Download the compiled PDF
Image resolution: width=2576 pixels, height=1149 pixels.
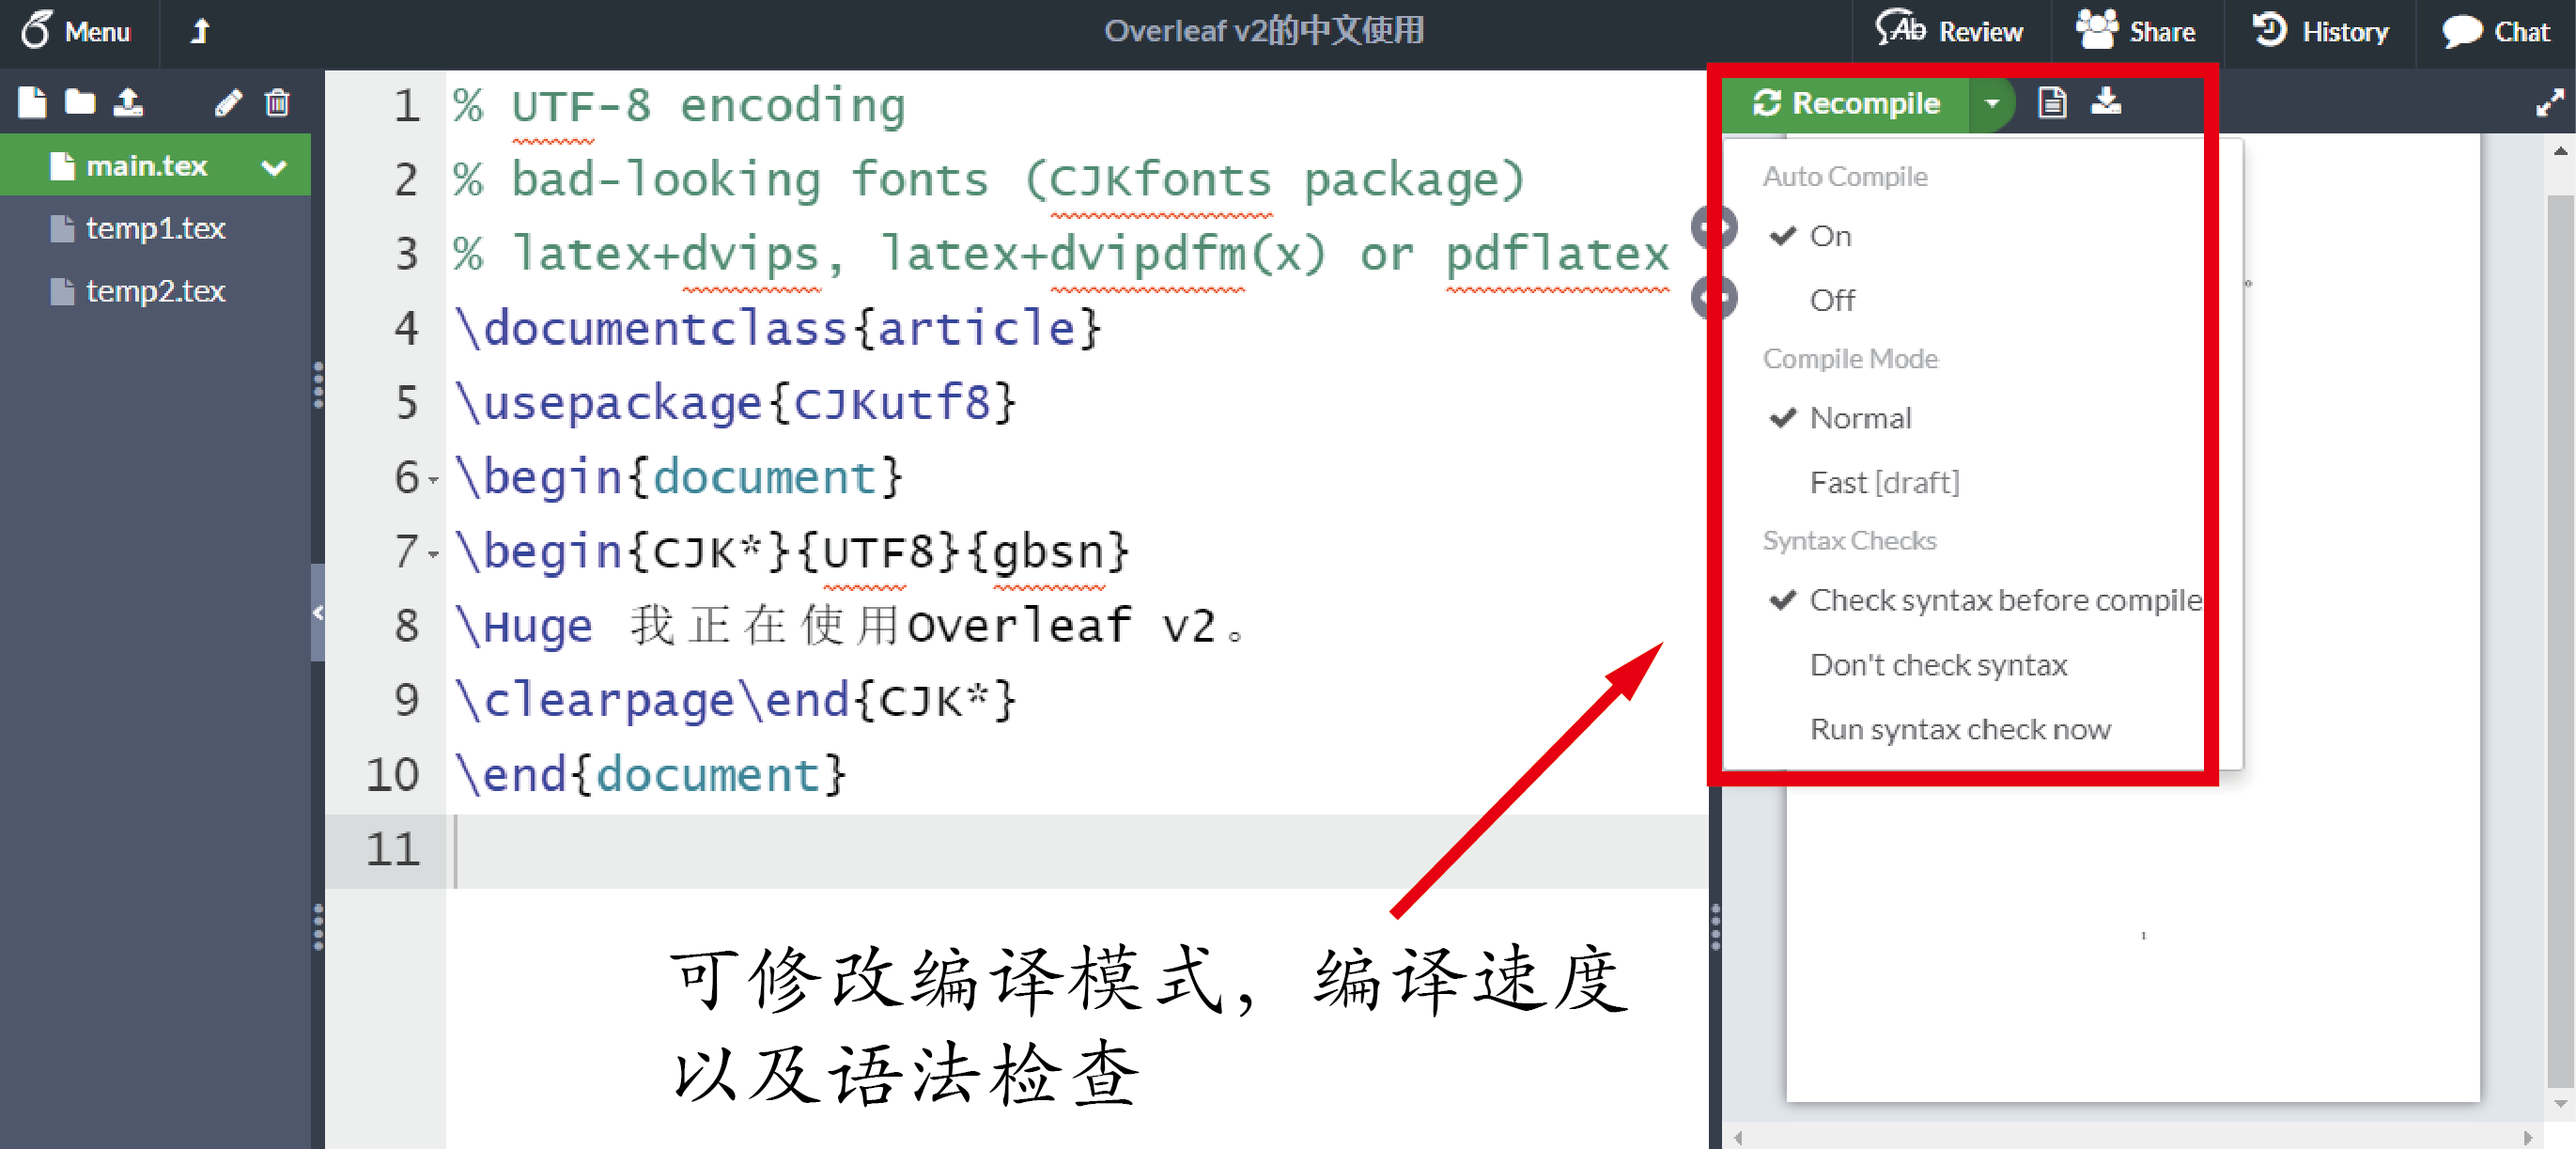point(2106,102)
